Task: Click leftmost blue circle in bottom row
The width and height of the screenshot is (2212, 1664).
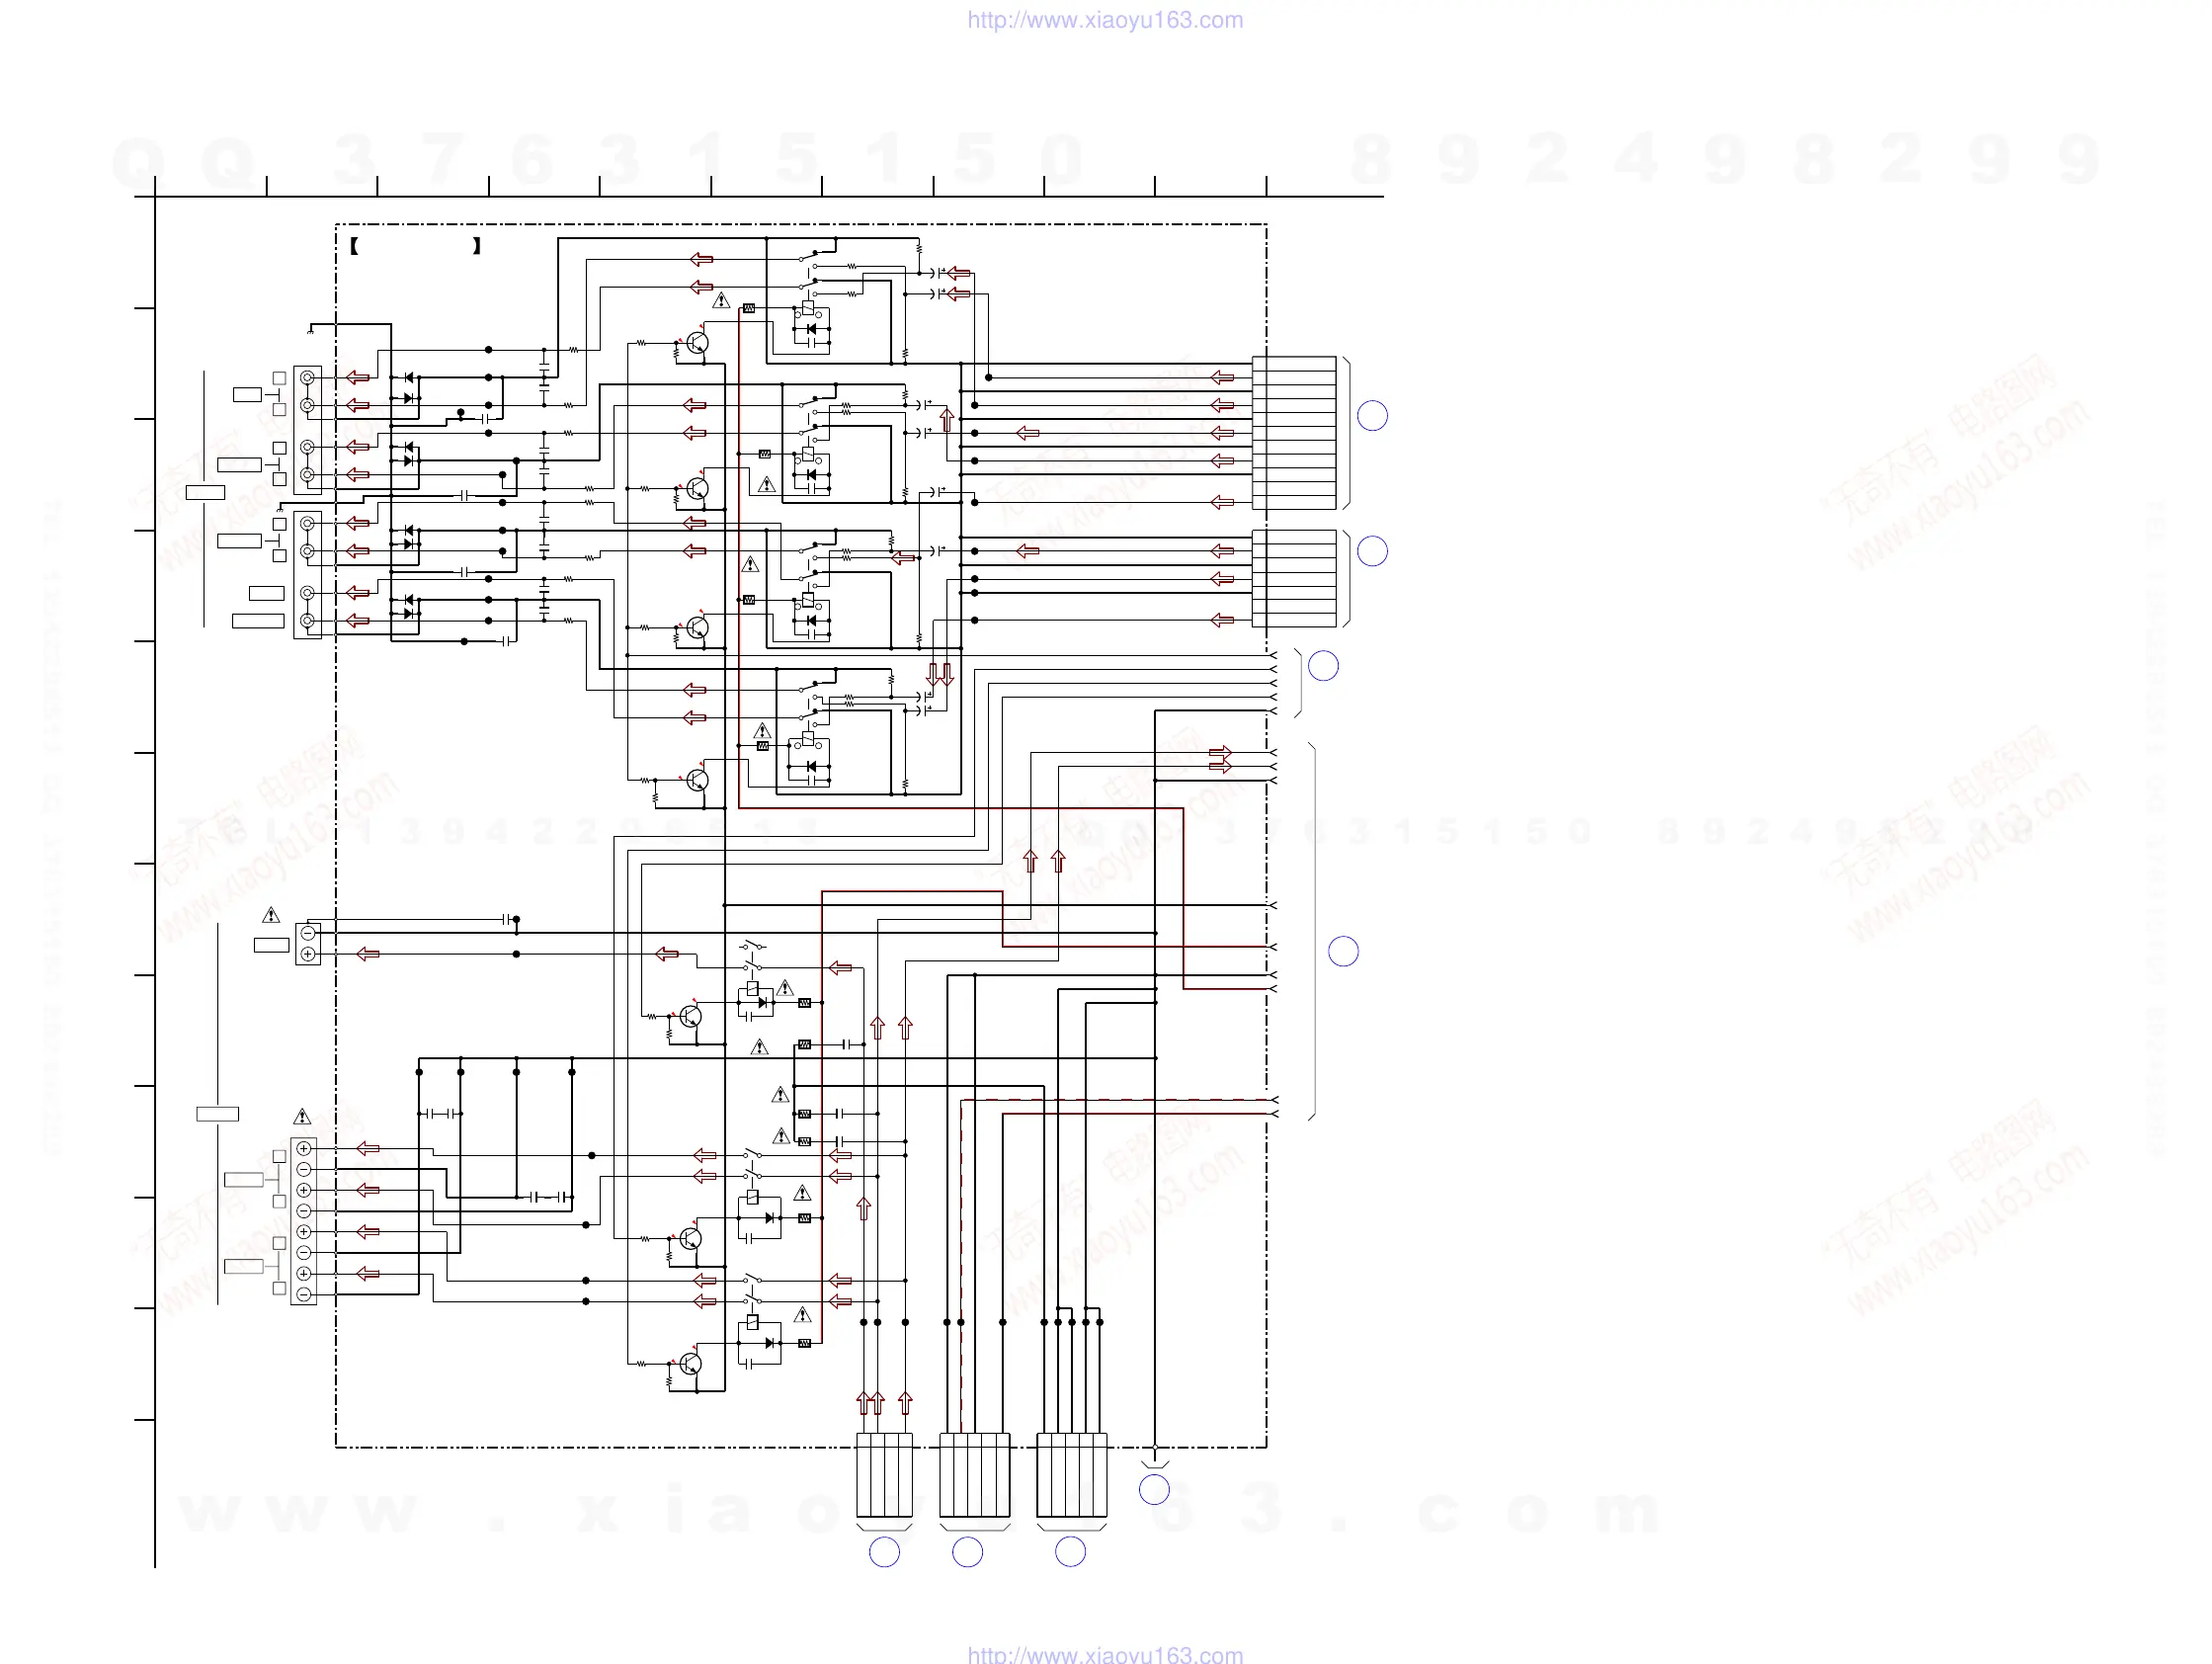Action: click(884, 1552)
